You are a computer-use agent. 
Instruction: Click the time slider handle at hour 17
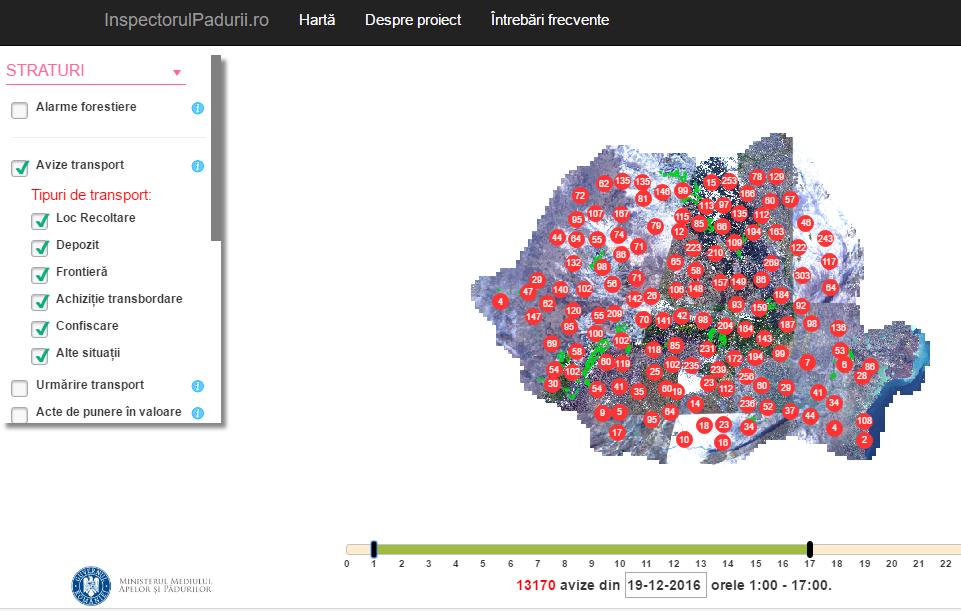click(x=810, y=549)
